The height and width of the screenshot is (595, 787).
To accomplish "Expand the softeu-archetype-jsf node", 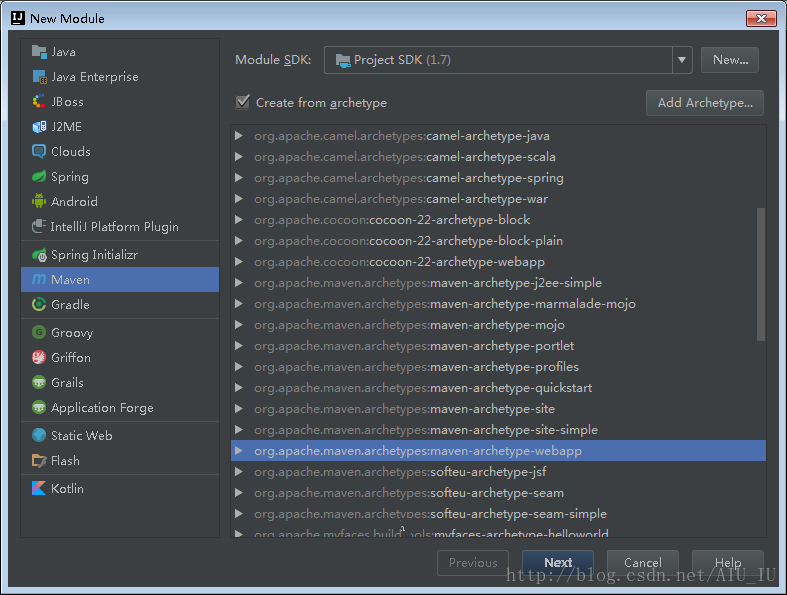I will coord(239,472).
